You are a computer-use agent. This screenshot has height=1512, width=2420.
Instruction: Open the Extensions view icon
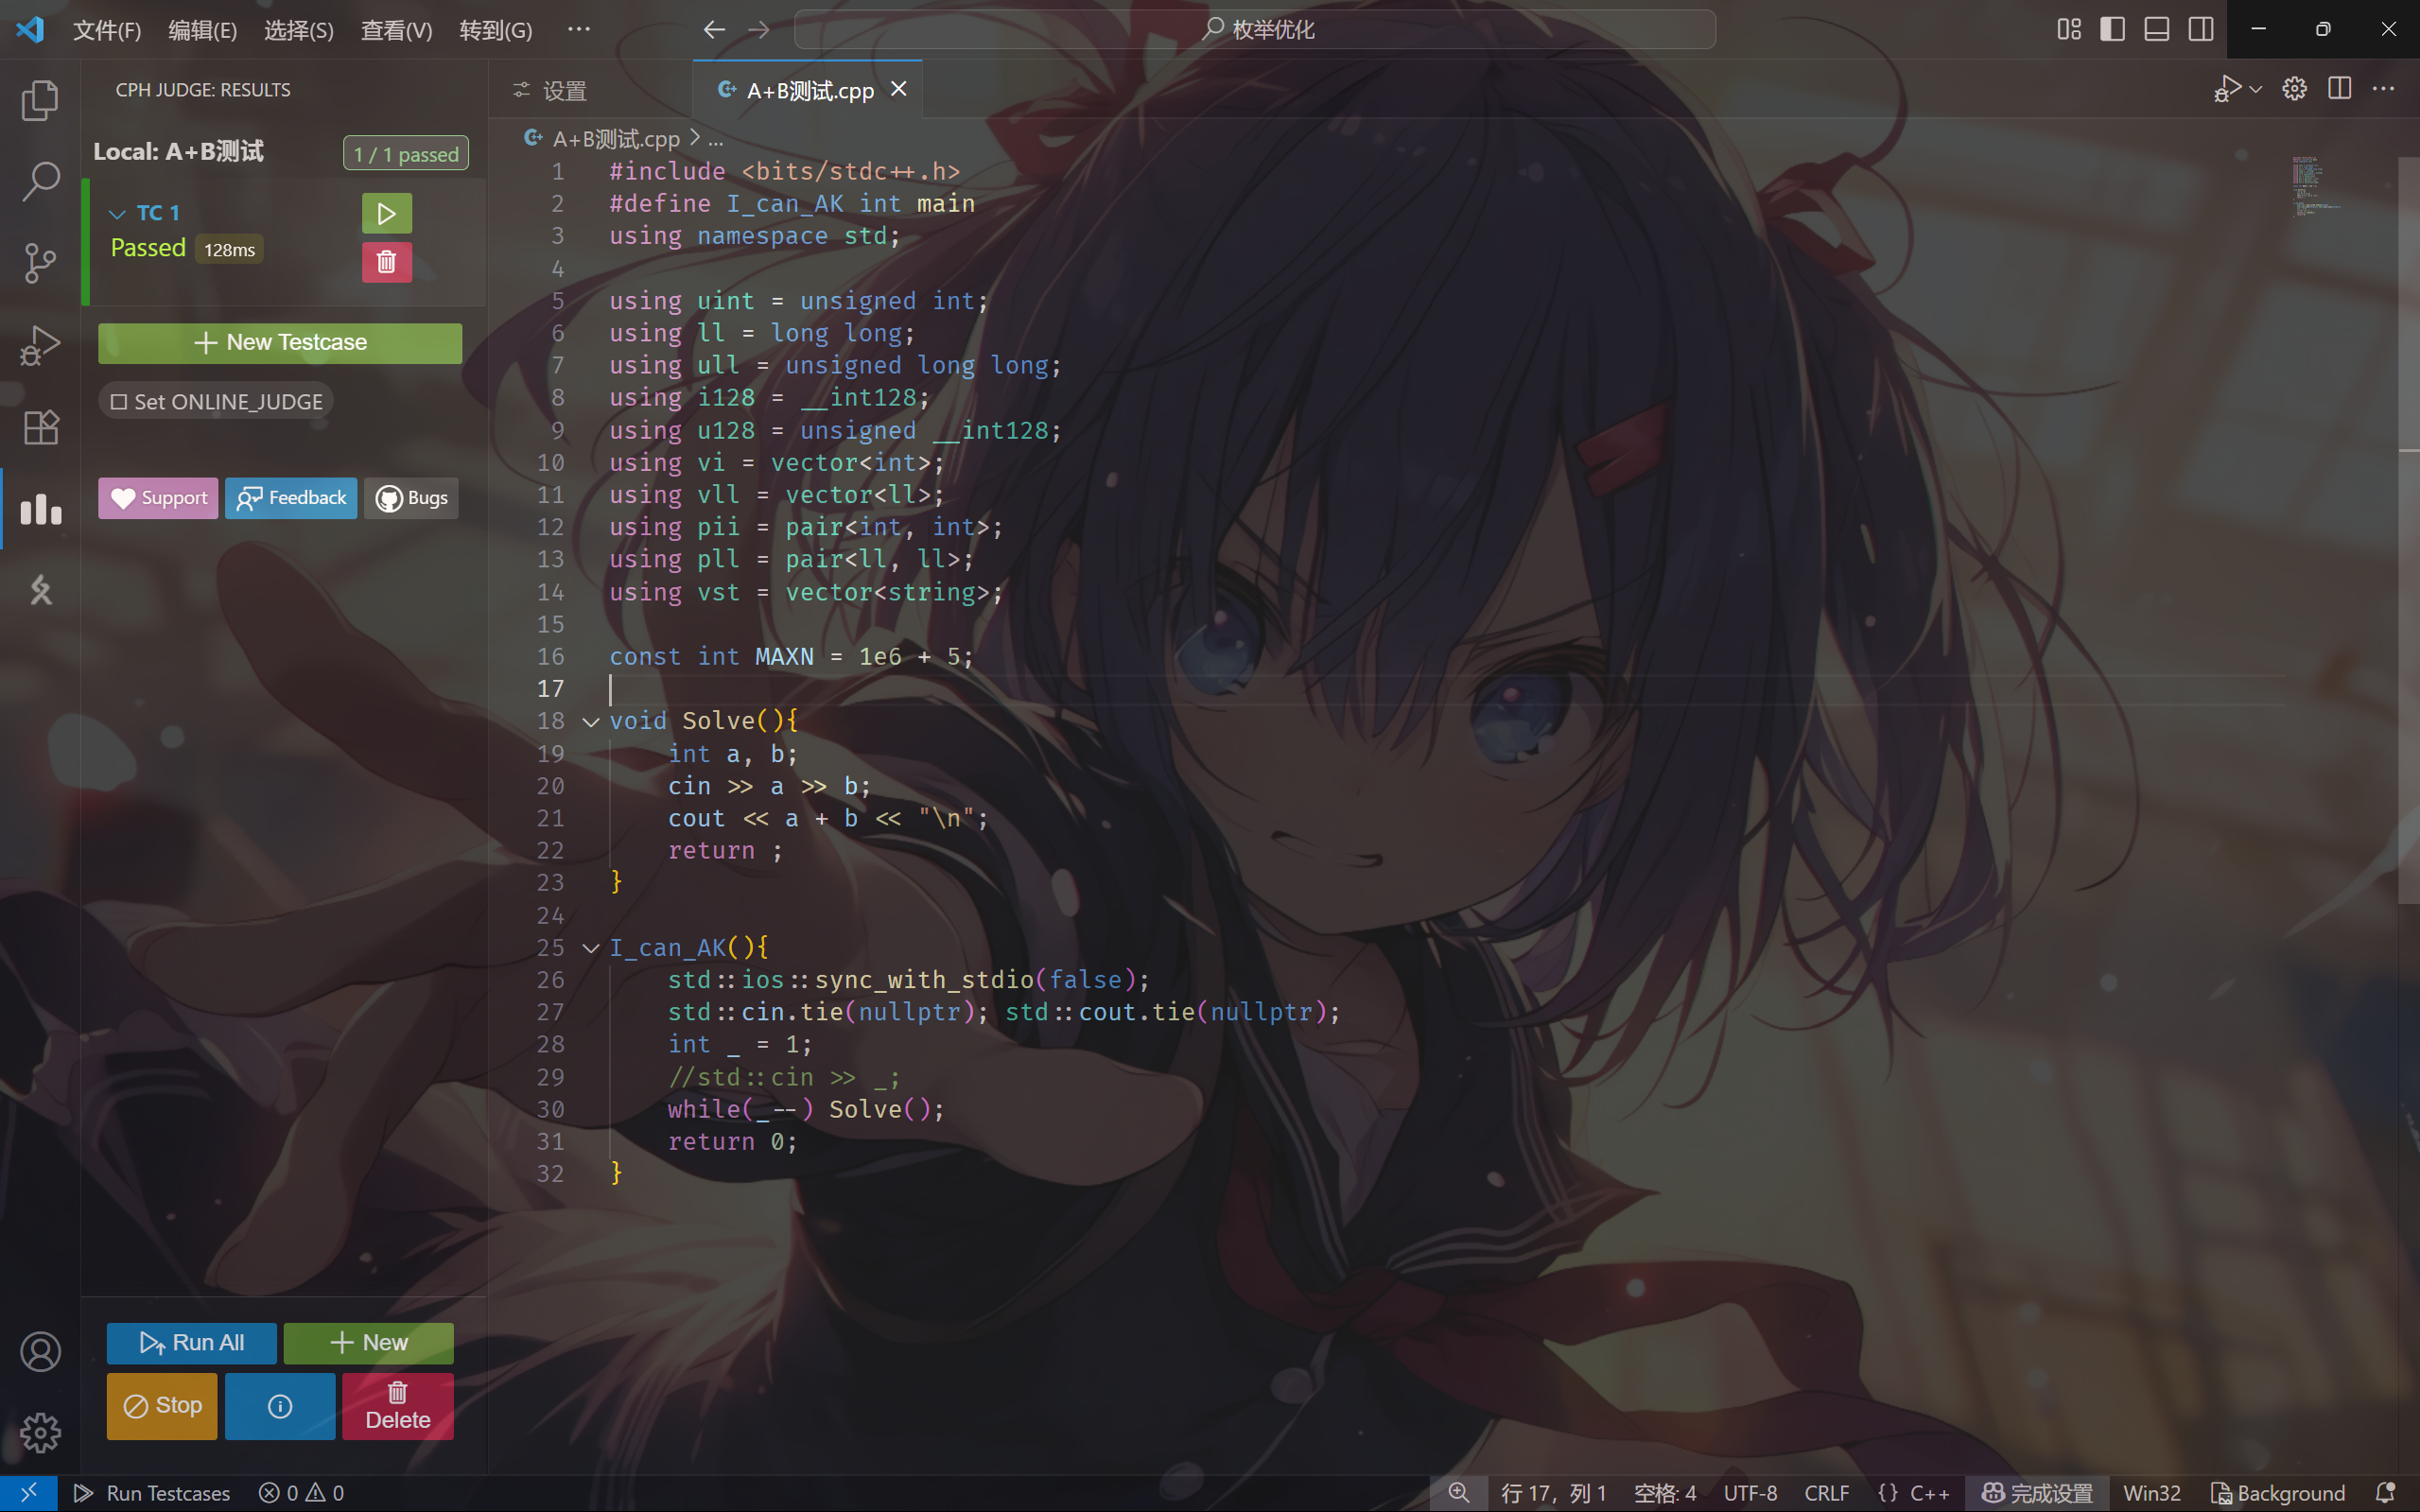click(x=40, y=427)
